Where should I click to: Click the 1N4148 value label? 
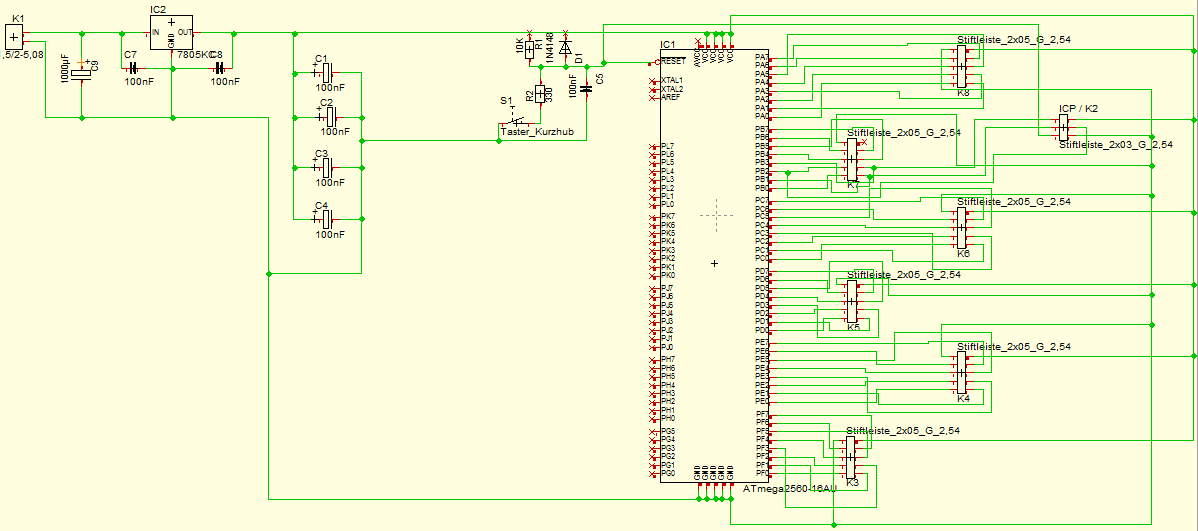click(552, 48)
